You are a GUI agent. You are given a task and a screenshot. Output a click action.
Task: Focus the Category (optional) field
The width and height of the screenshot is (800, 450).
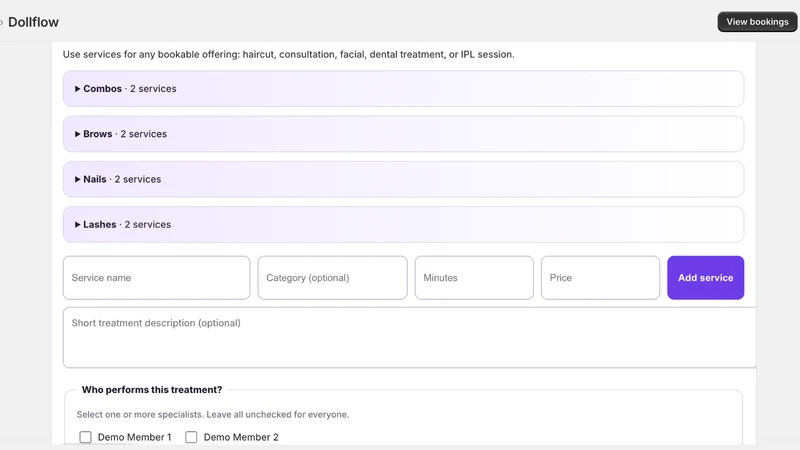(x=332, y=278)
